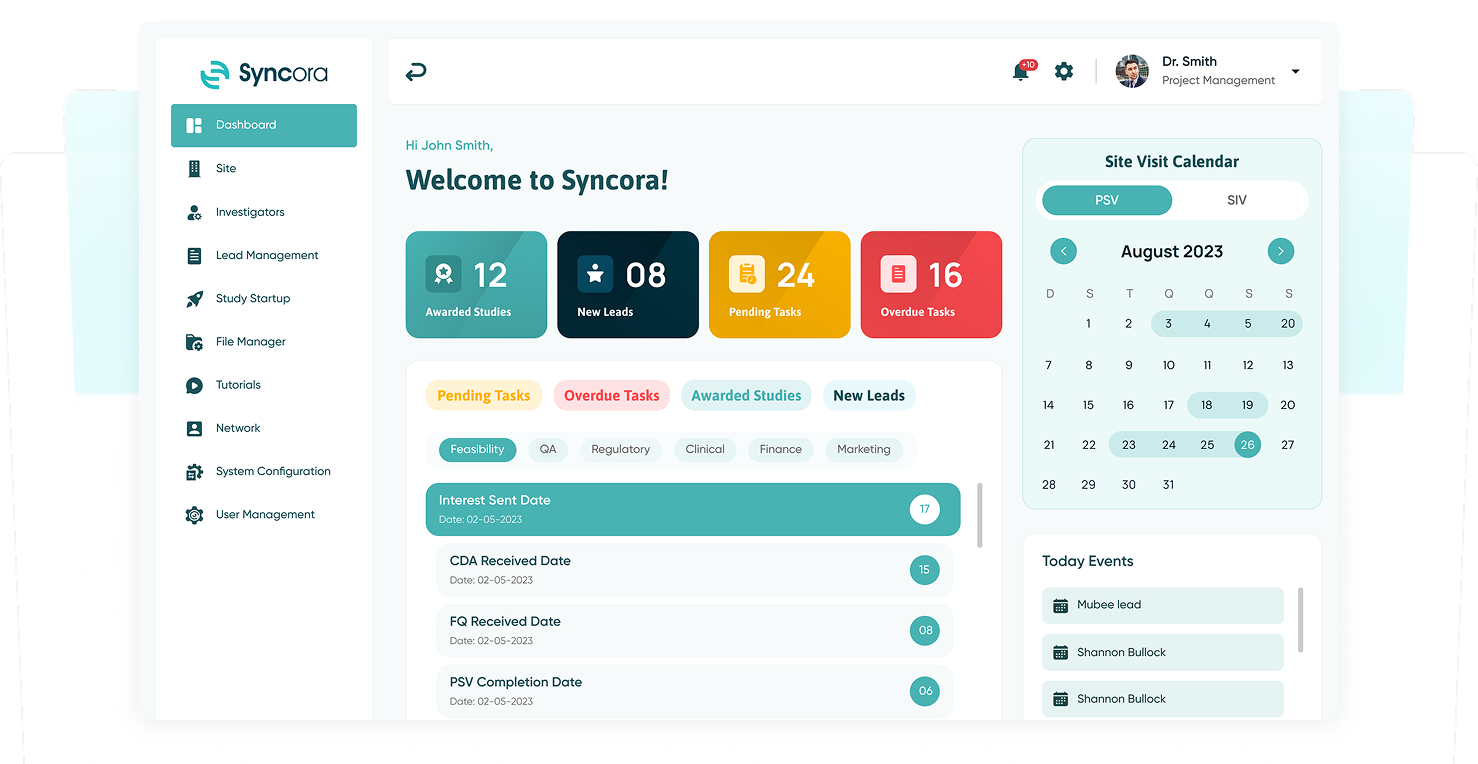Click the back arrow icon in top bar
Screen dimensions: 1478x764
416,72
